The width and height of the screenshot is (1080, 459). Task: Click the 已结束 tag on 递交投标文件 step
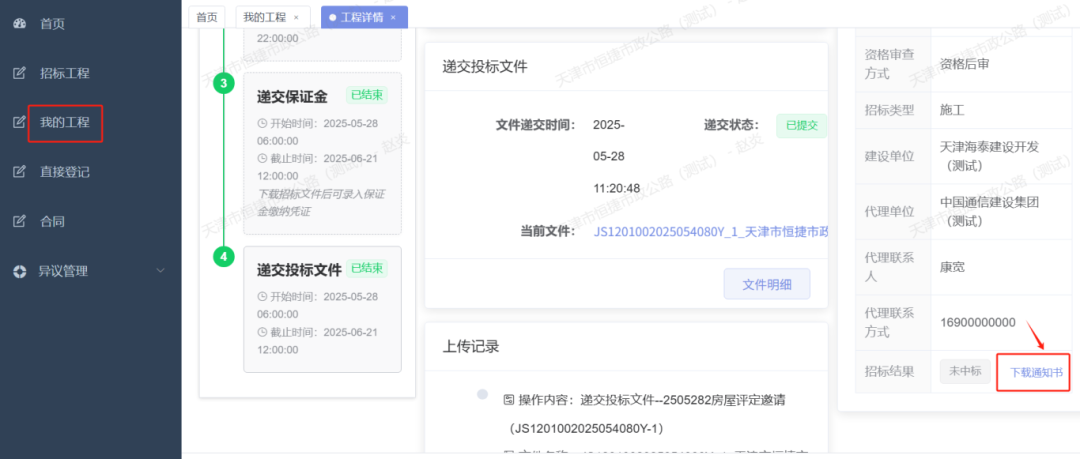[366, 268]
